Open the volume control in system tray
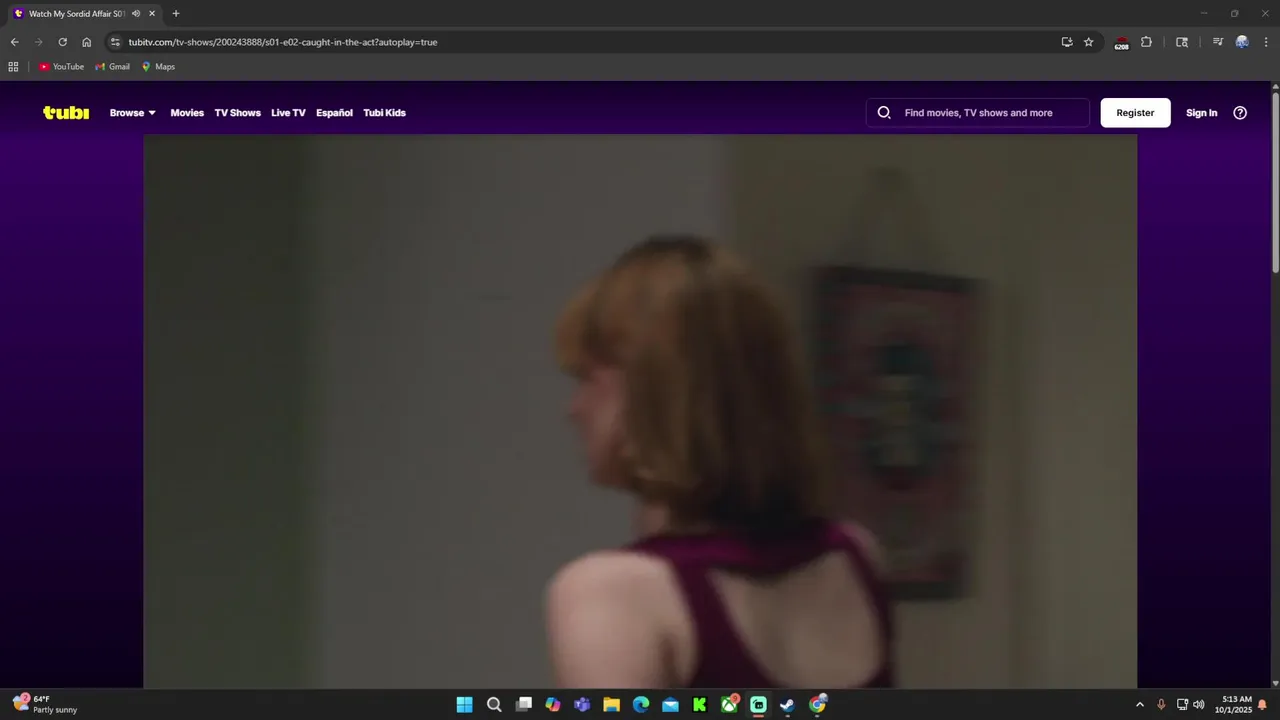 coord(1199,705)
